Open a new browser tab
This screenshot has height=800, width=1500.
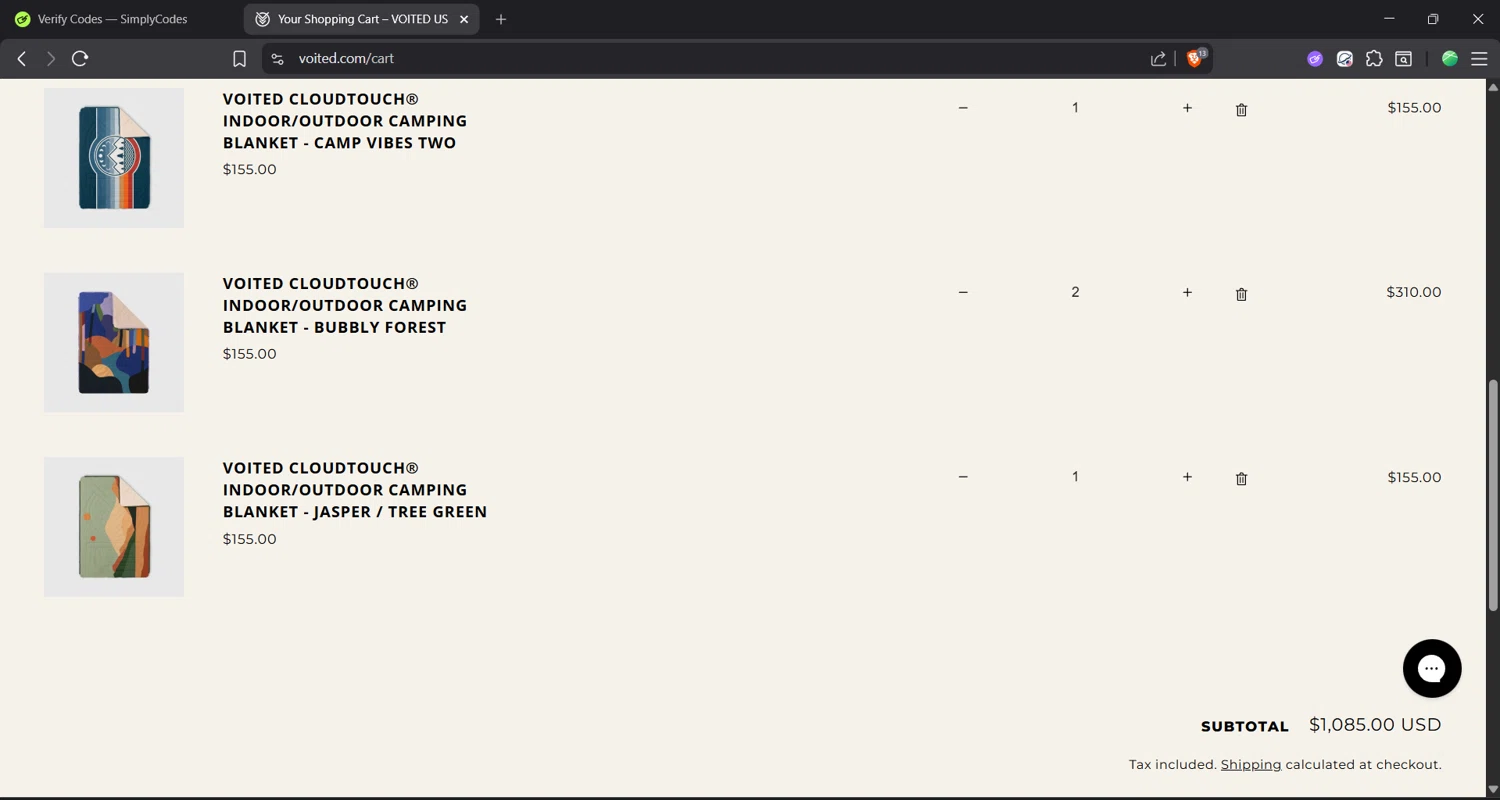coord(501,19)
